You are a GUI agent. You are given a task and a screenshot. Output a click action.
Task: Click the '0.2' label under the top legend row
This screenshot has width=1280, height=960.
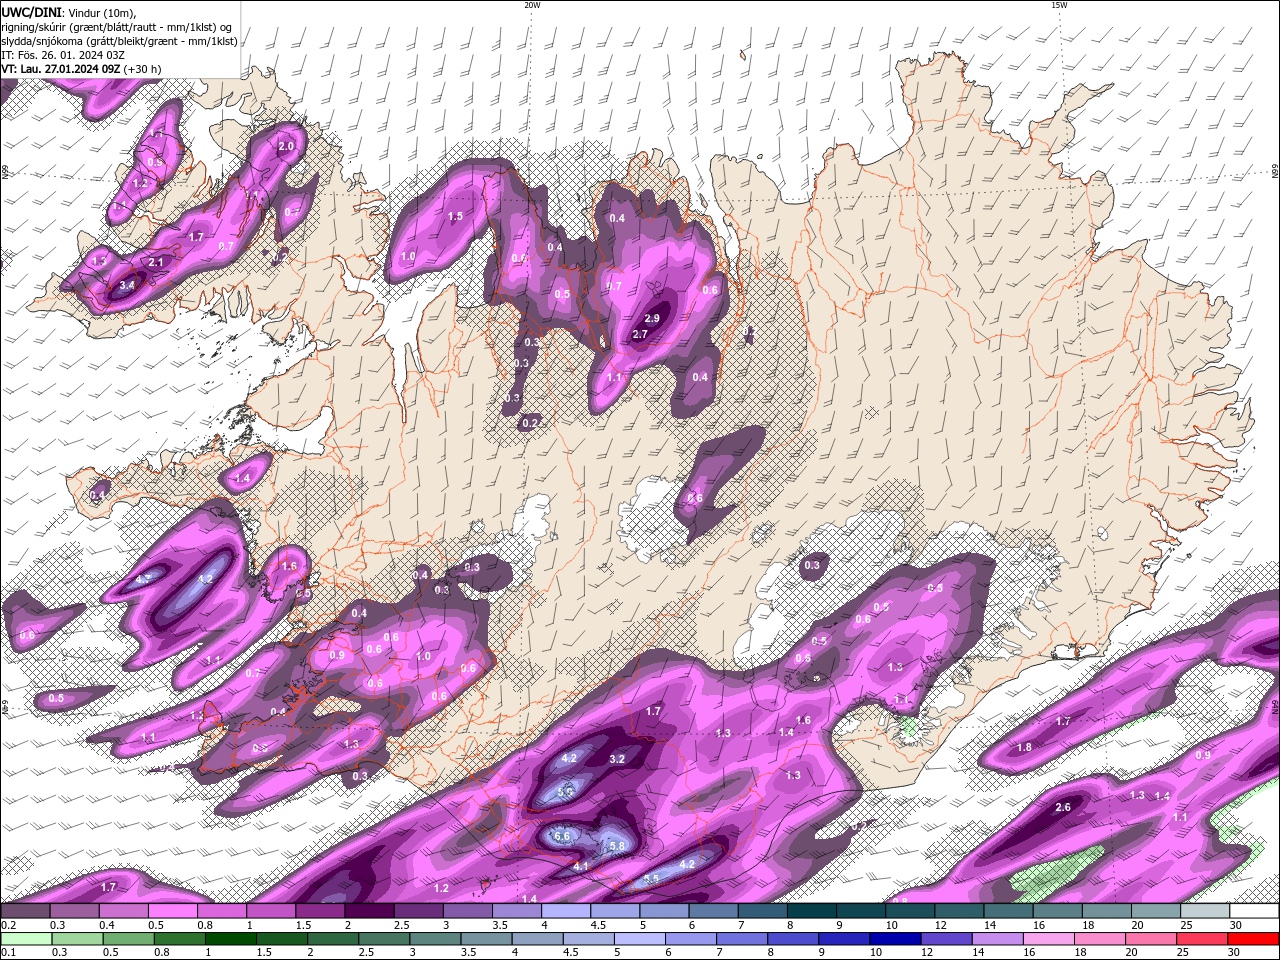tap(7, 925)
